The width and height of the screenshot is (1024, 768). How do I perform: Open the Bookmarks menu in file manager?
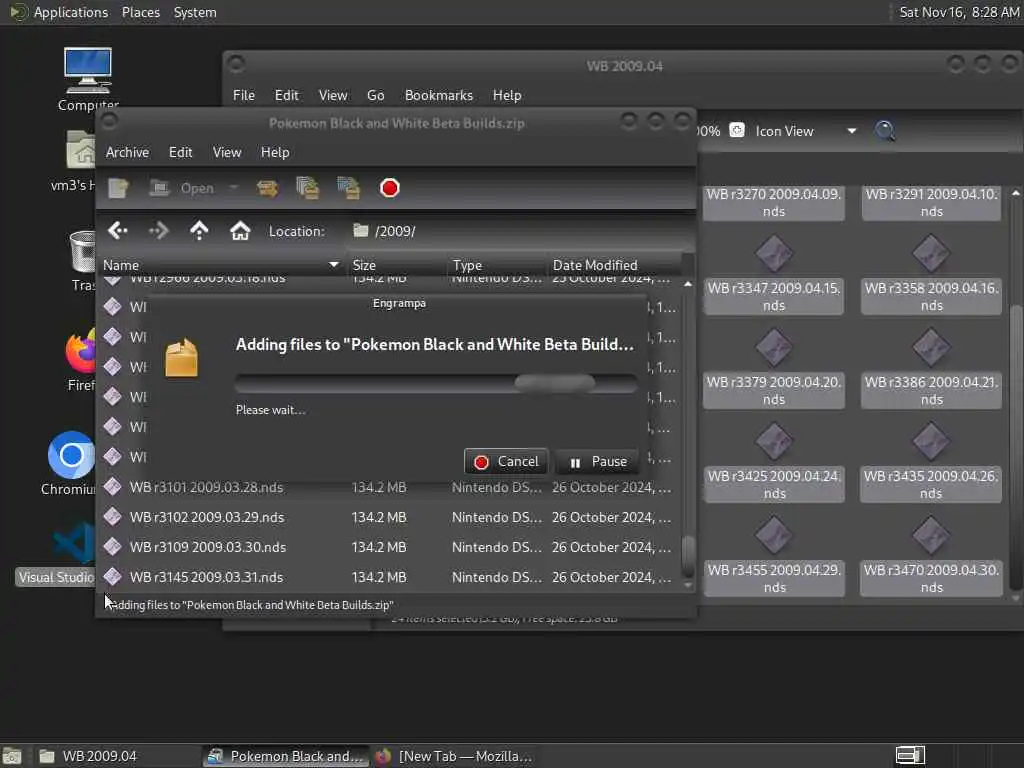(439, 95)
